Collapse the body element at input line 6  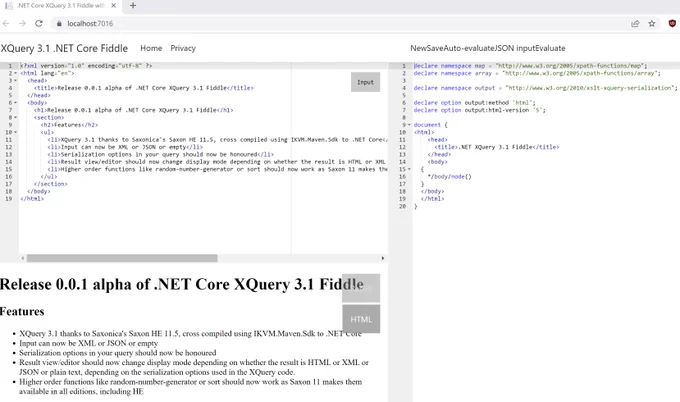pos(16,103)
